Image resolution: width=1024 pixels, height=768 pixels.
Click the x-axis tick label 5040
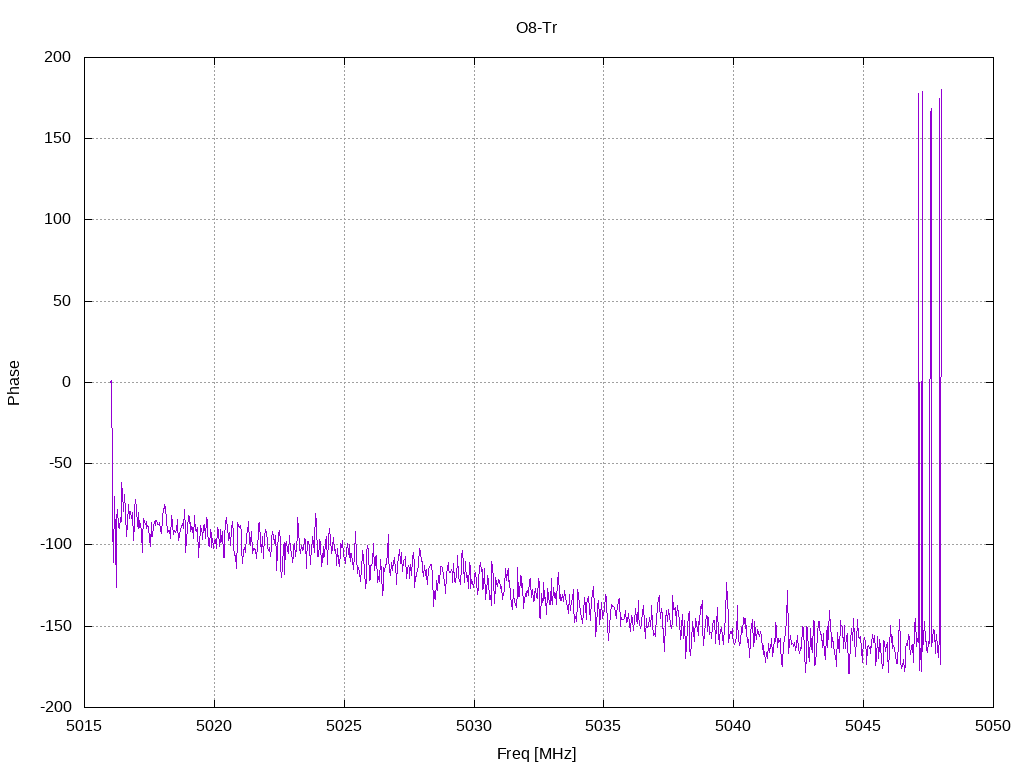point(733,726)
